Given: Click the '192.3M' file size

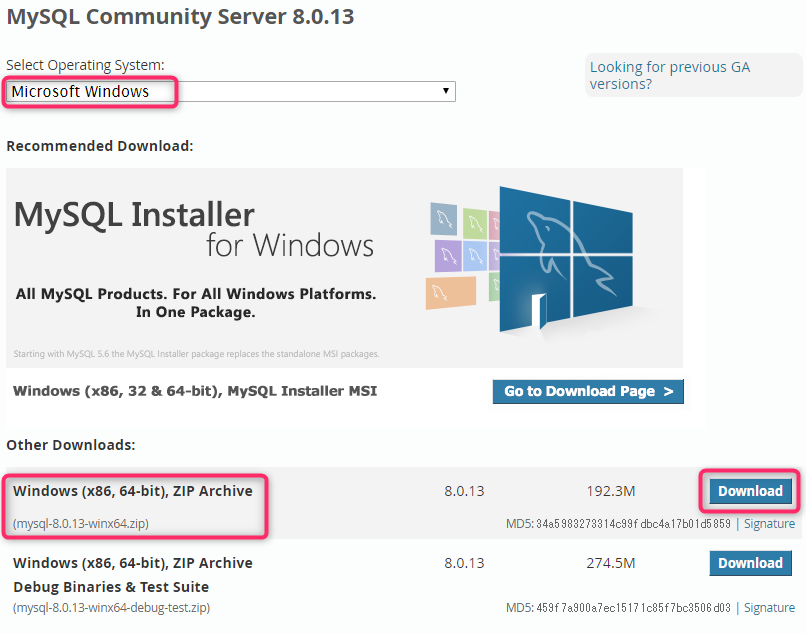Looking at the screenshot, I should click(611, 491).
